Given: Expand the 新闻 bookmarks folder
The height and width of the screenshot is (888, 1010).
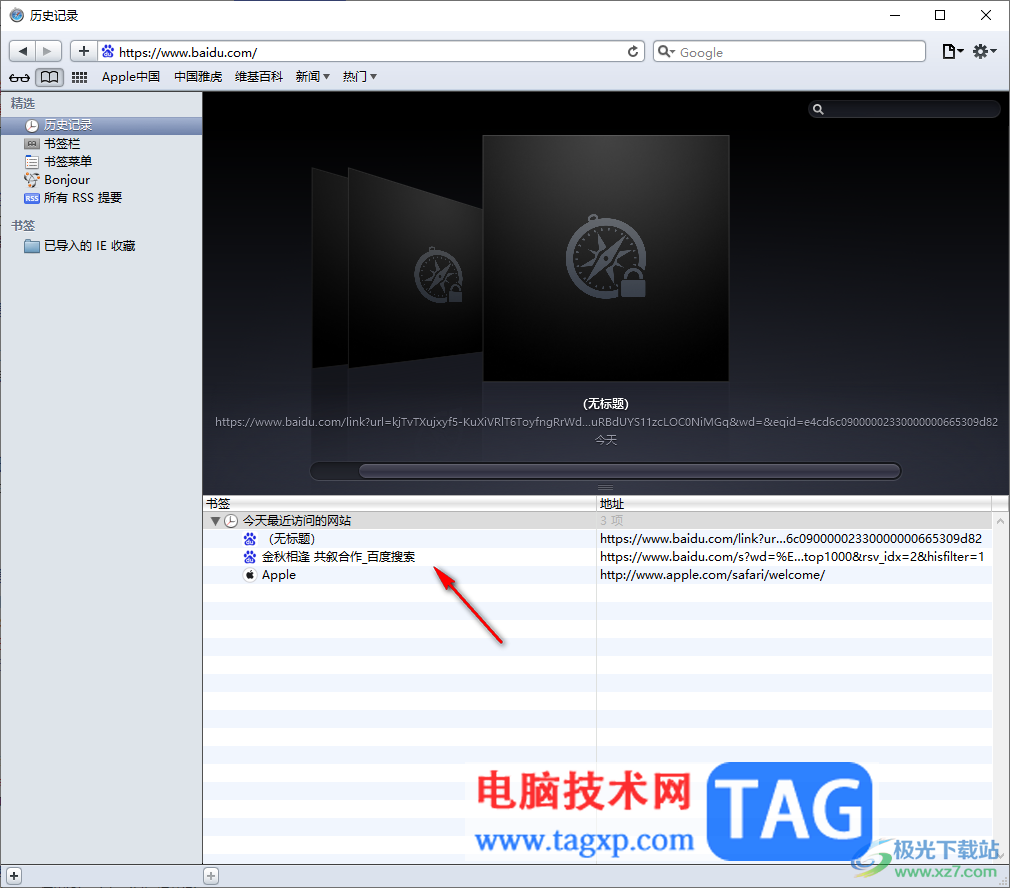Looking at the screenshot, I should pos(312,77).
